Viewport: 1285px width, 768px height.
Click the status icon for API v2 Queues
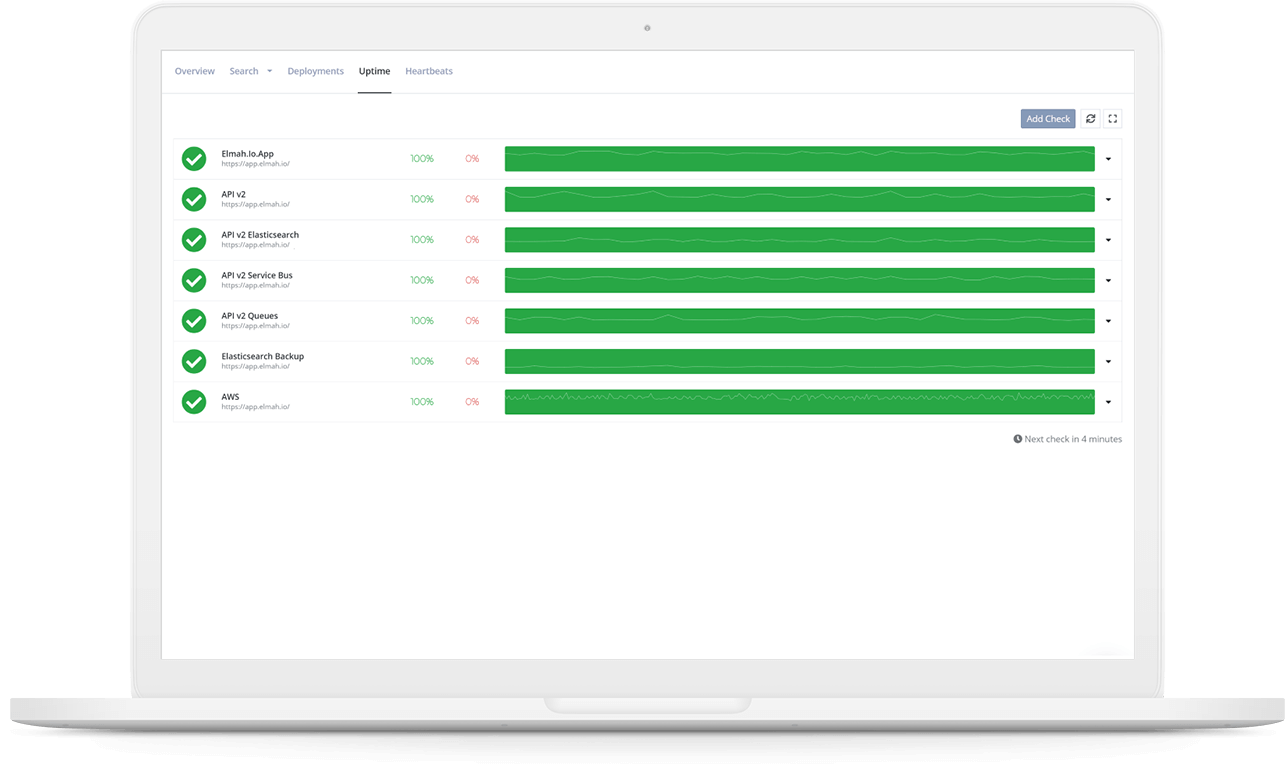click(194, 320)
